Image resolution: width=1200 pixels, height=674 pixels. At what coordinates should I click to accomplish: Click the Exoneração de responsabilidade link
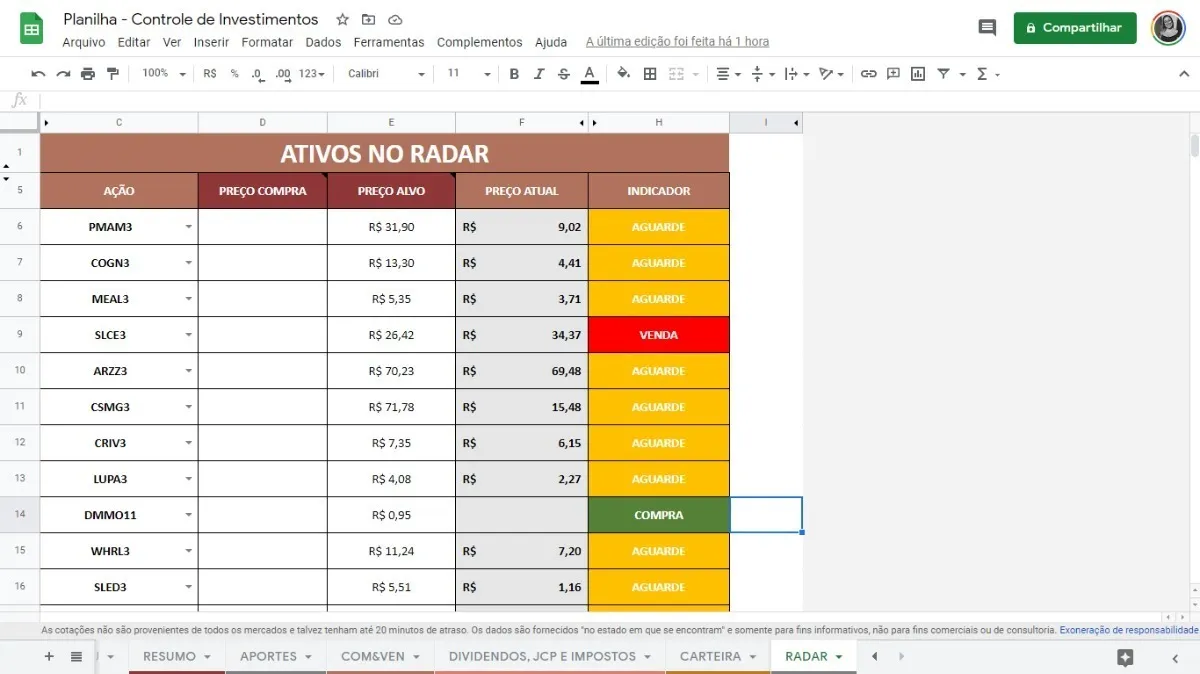pos(1128,630)
